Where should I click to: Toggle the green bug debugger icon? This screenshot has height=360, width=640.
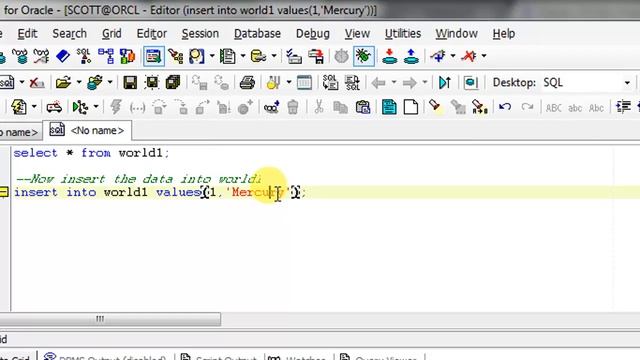[363, 56]
